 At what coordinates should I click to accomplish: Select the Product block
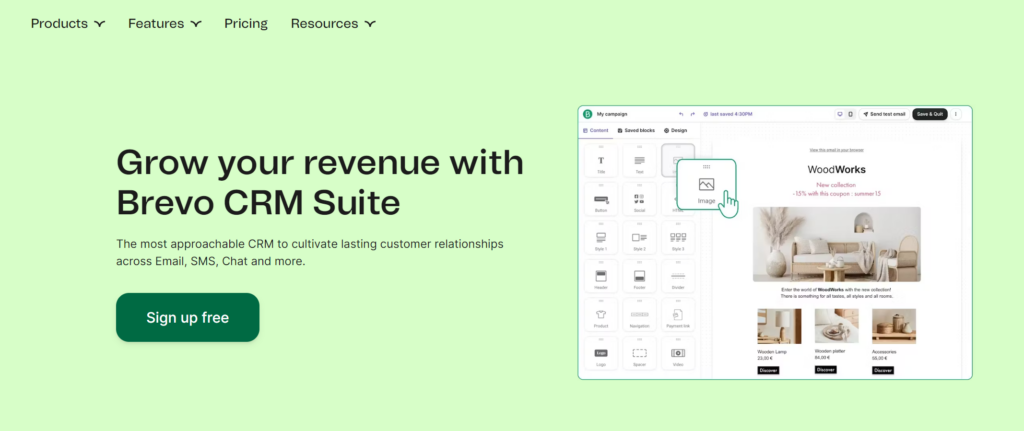[x=601, y=316]
